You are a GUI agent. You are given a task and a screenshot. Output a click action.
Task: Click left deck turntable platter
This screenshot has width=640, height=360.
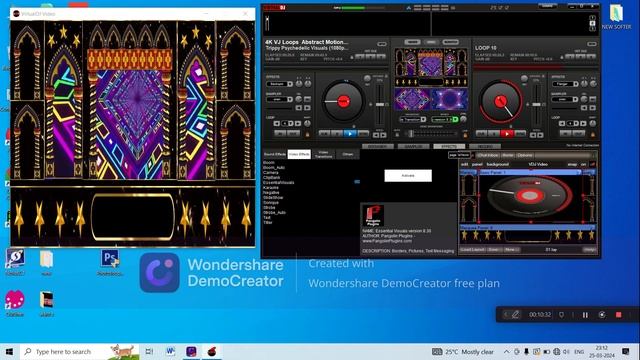point(344,101)
